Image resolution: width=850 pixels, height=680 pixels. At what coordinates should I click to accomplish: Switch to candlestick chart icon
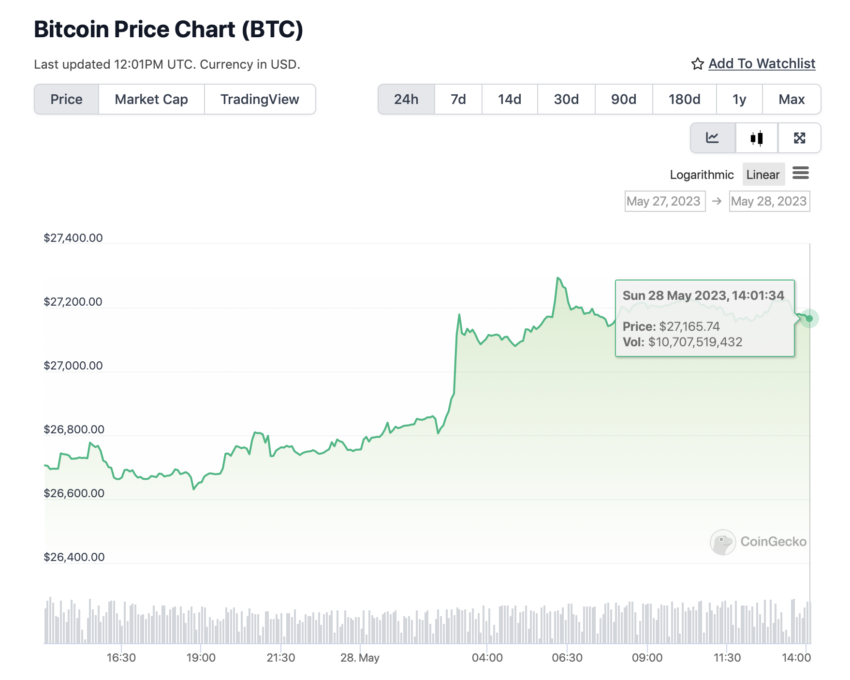pos(756,138)
